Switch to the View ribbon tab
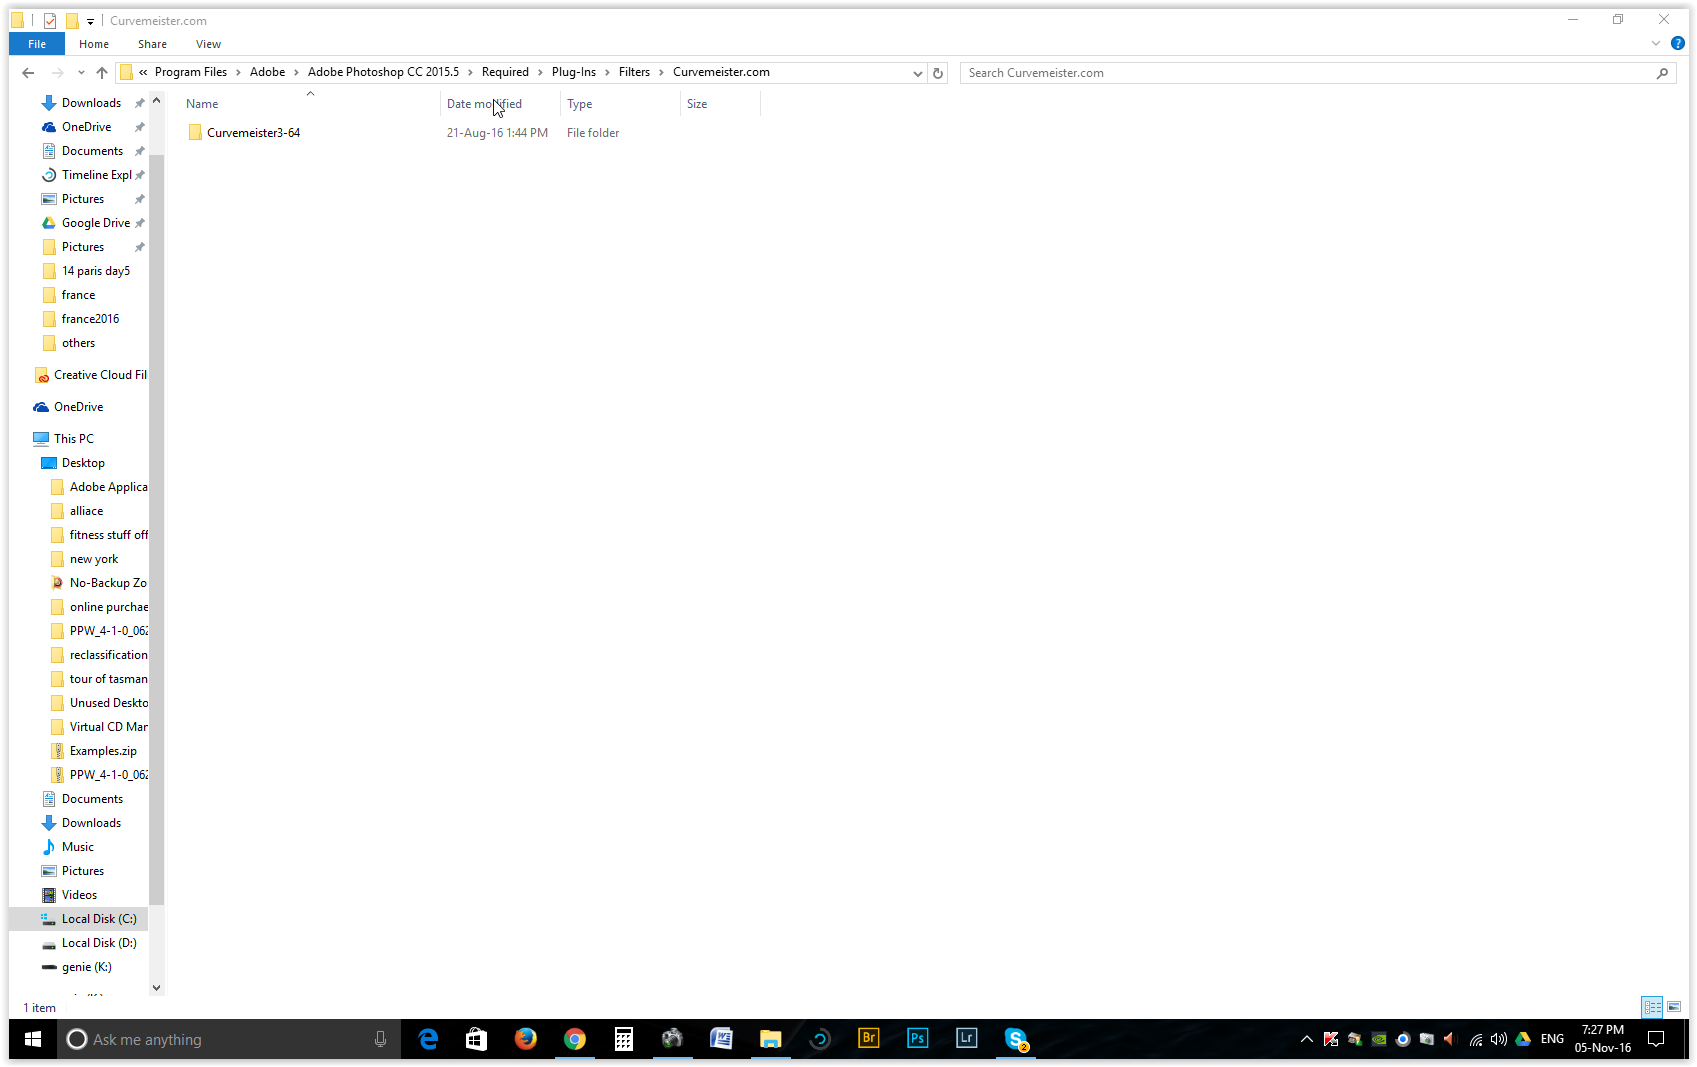The height and width of the screenshot is (1067, 1697). tap(208, 44)
